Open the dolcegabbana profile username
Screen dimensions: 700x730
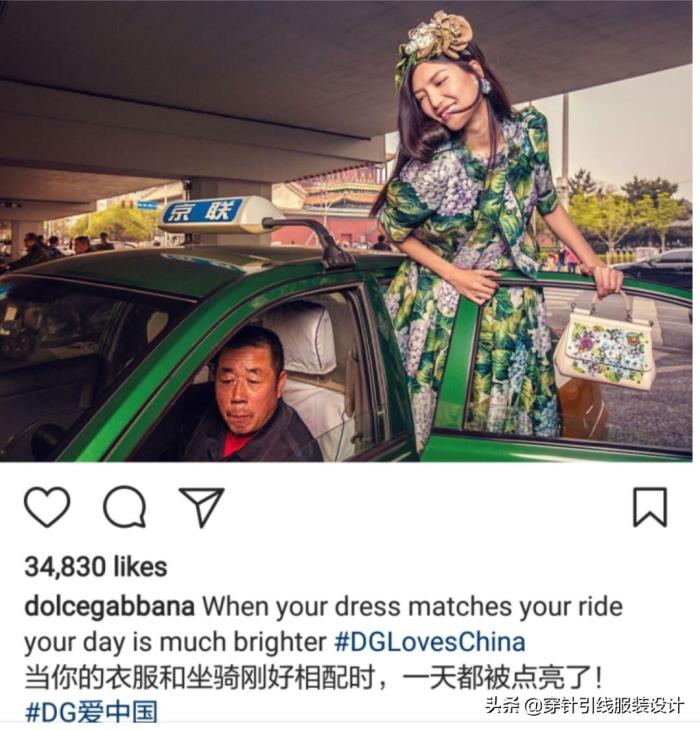tap(109, 608)
